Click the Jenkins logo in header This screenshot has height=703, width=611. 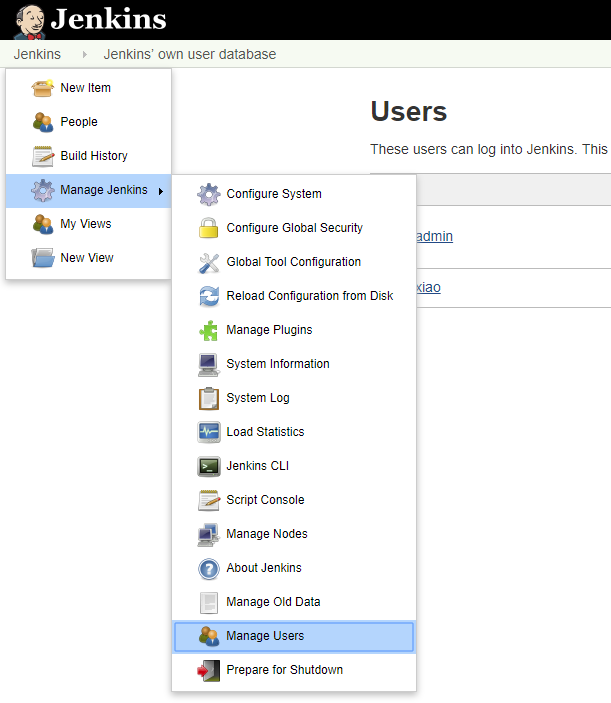(x=90, y=19)
